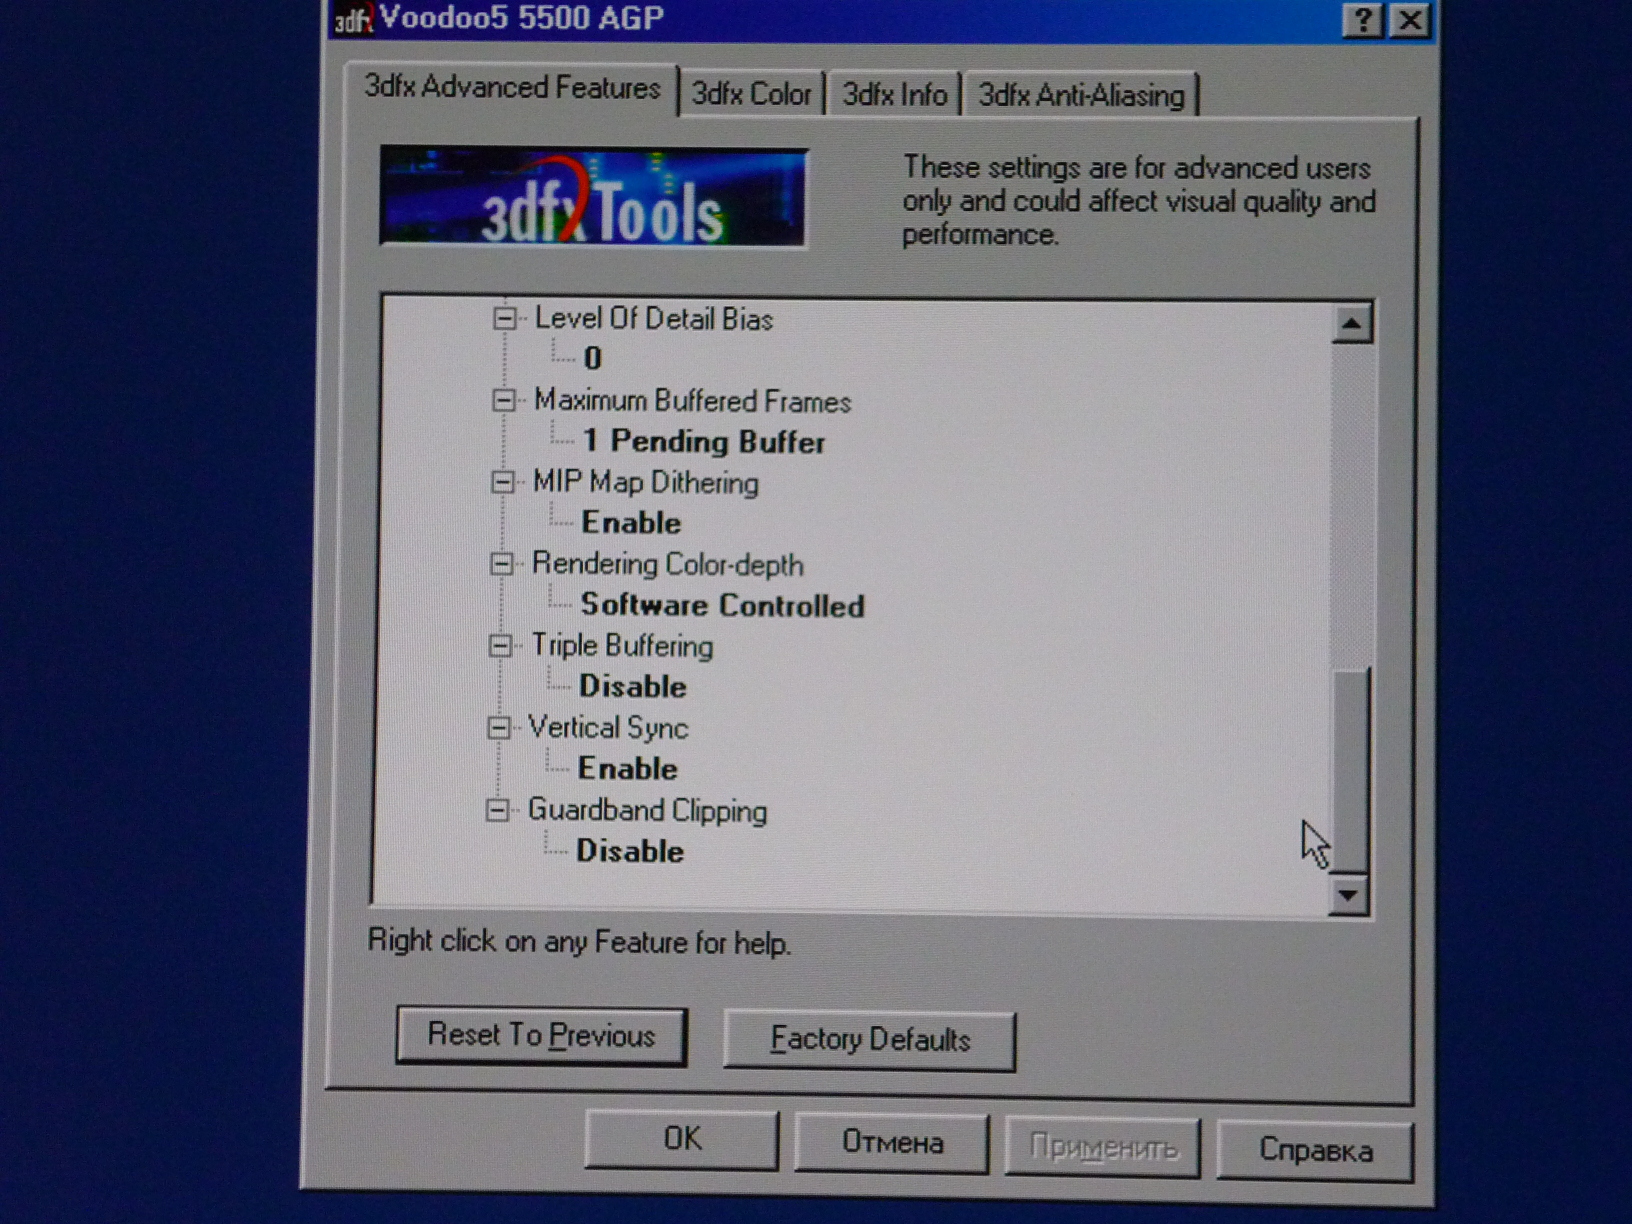
Task: Click the Disable value under Guardband Clipping
Action: [x=630, y=851]
